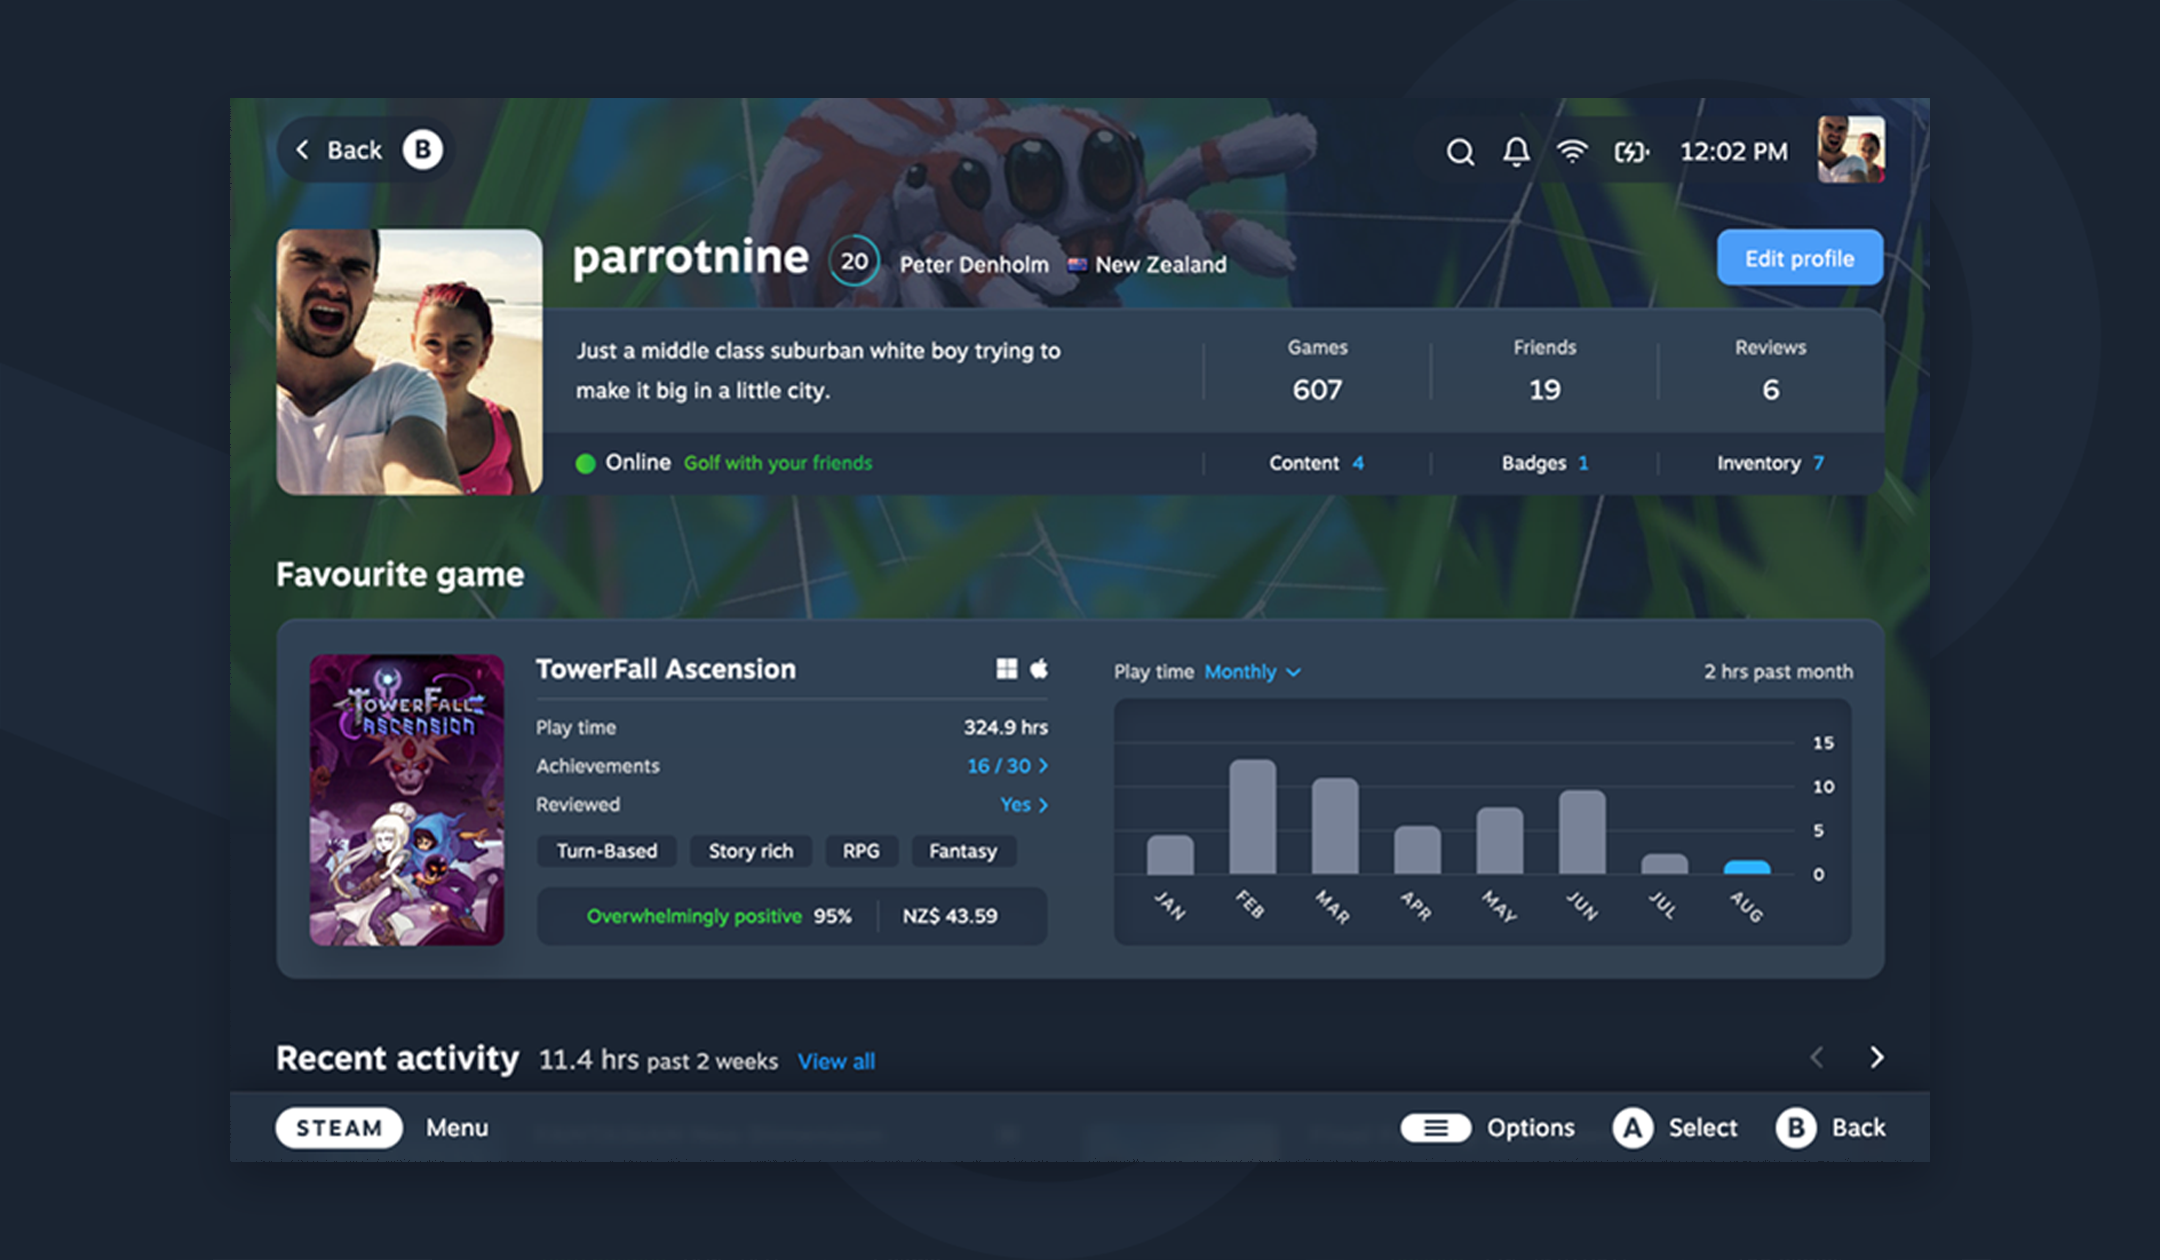Click the NZ$ 43.59 price
The width and height of the screenshot is (2160, 1260).
[x=950, y=916]
